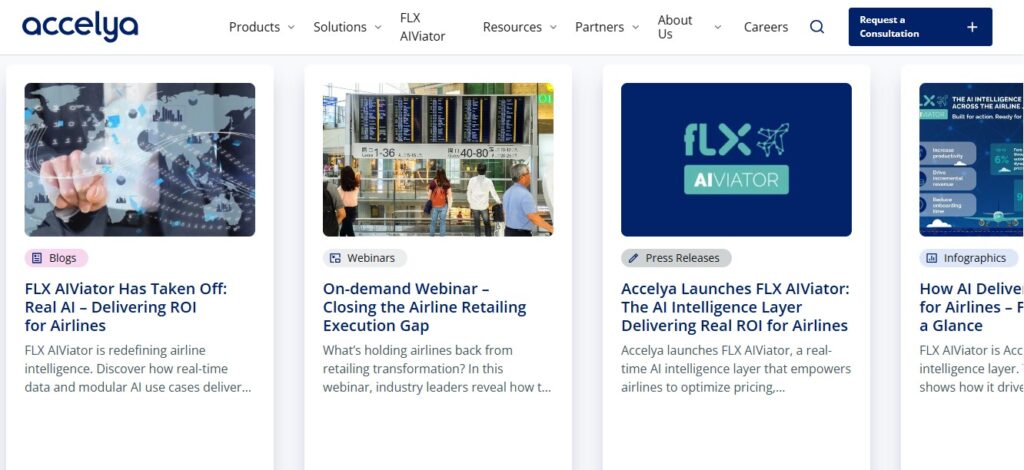Click plus icon on Request a Consultation
This screenshot has height=470, width=1024.
[x=972, y=27]
